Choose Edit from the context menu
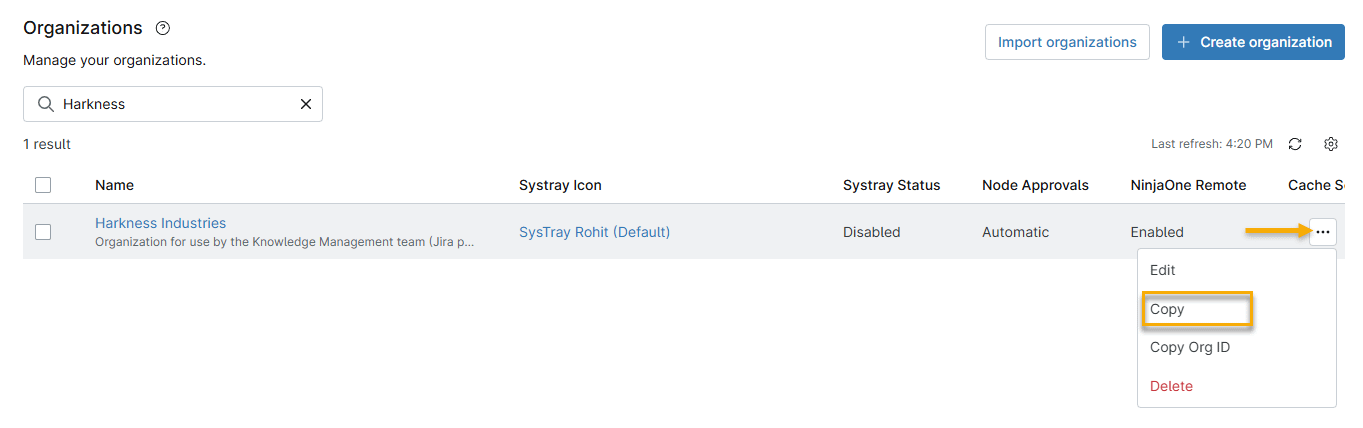 point(1163,270)
